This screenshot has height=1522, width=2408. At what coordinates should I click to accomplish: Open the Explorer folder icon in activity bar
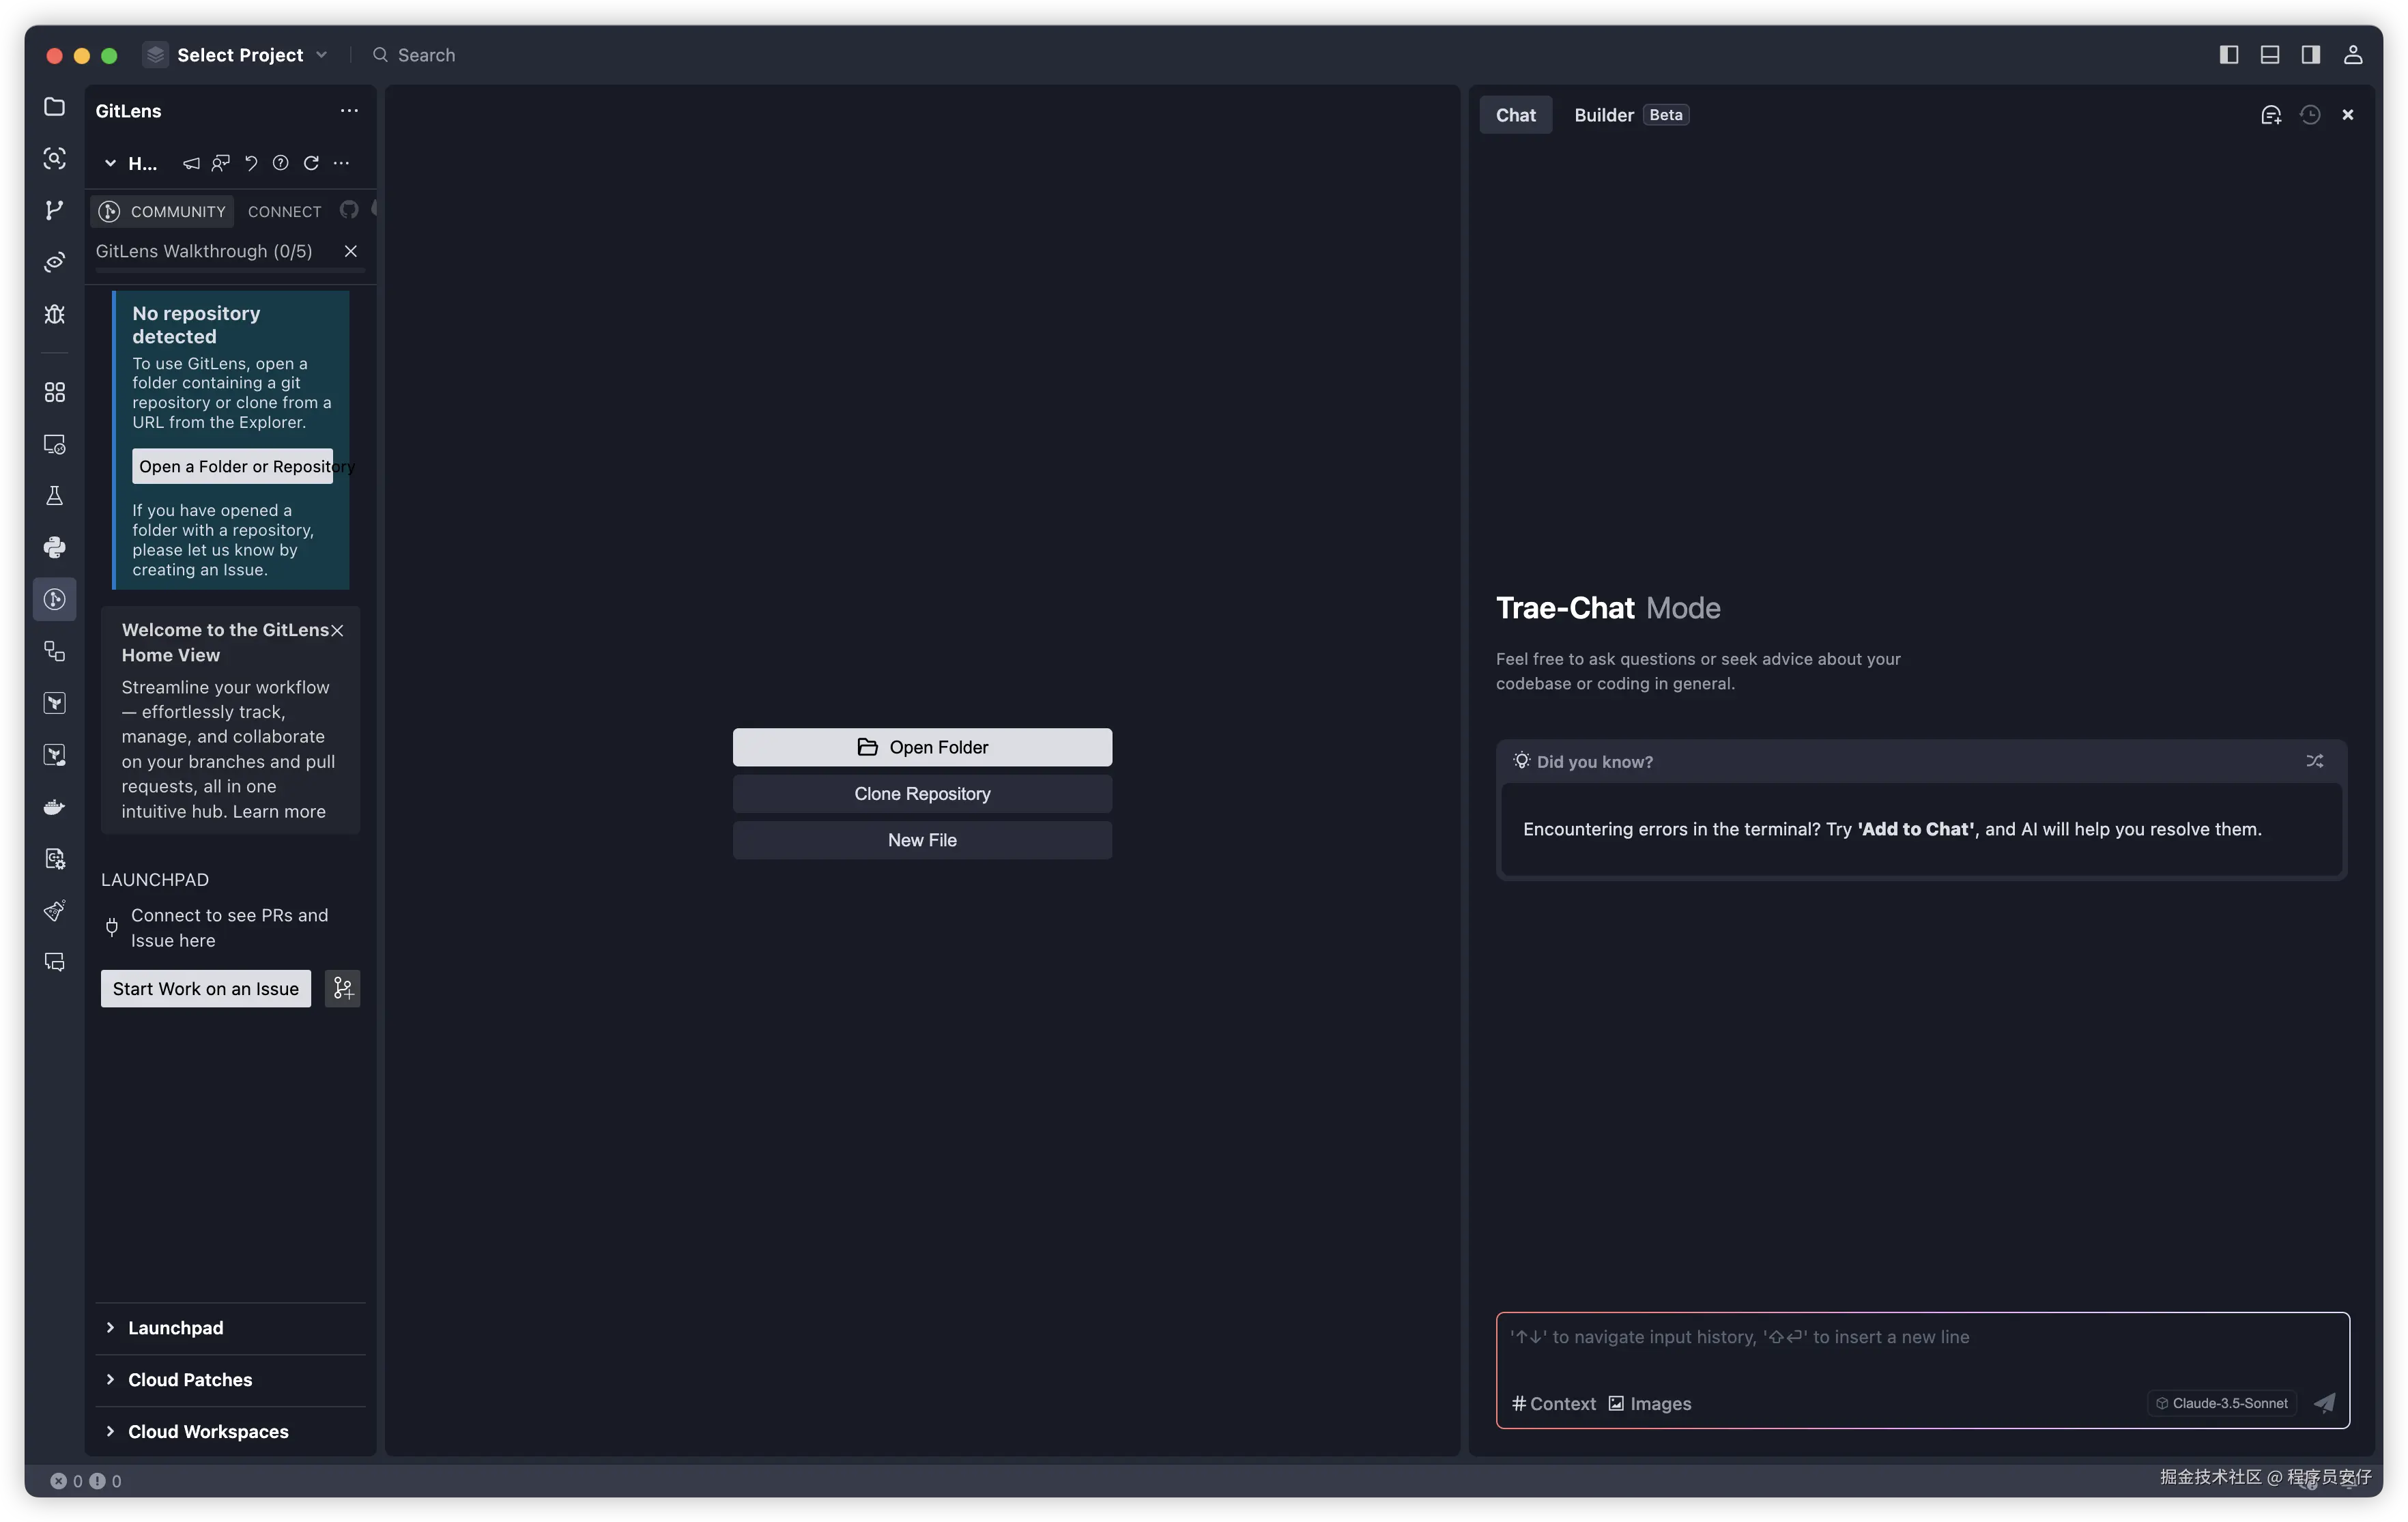(x=54, y=107)
